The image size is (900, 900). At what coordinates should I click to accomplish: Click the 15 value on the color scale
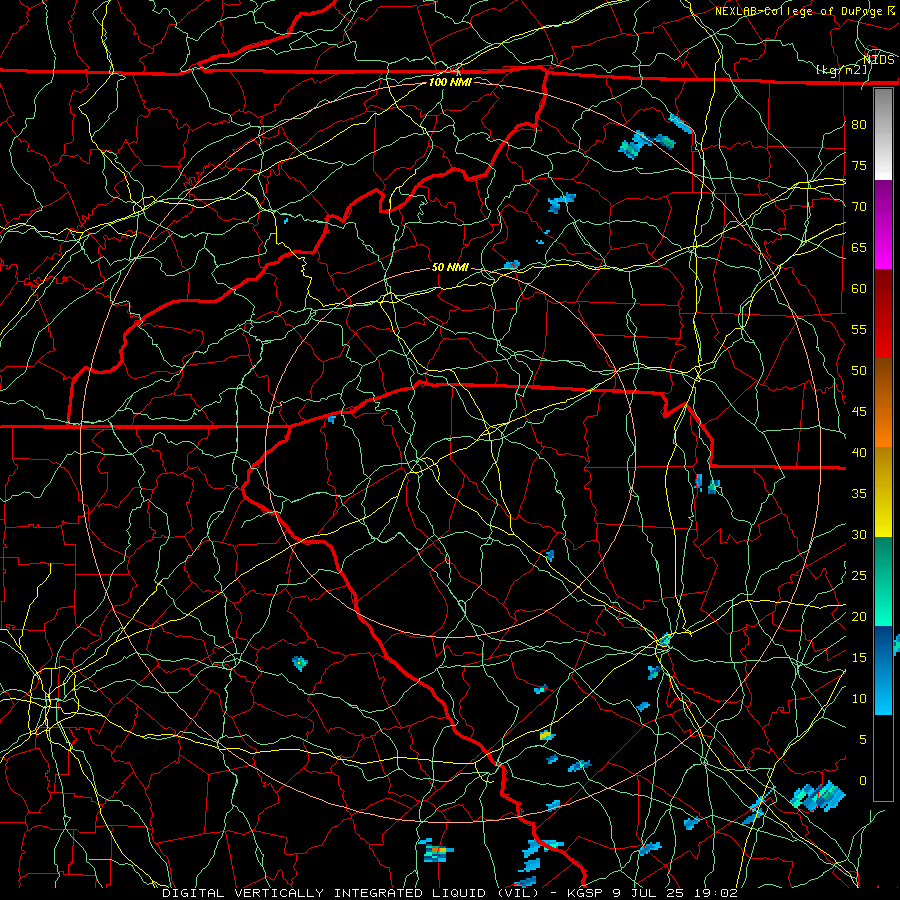click(859, 658)
